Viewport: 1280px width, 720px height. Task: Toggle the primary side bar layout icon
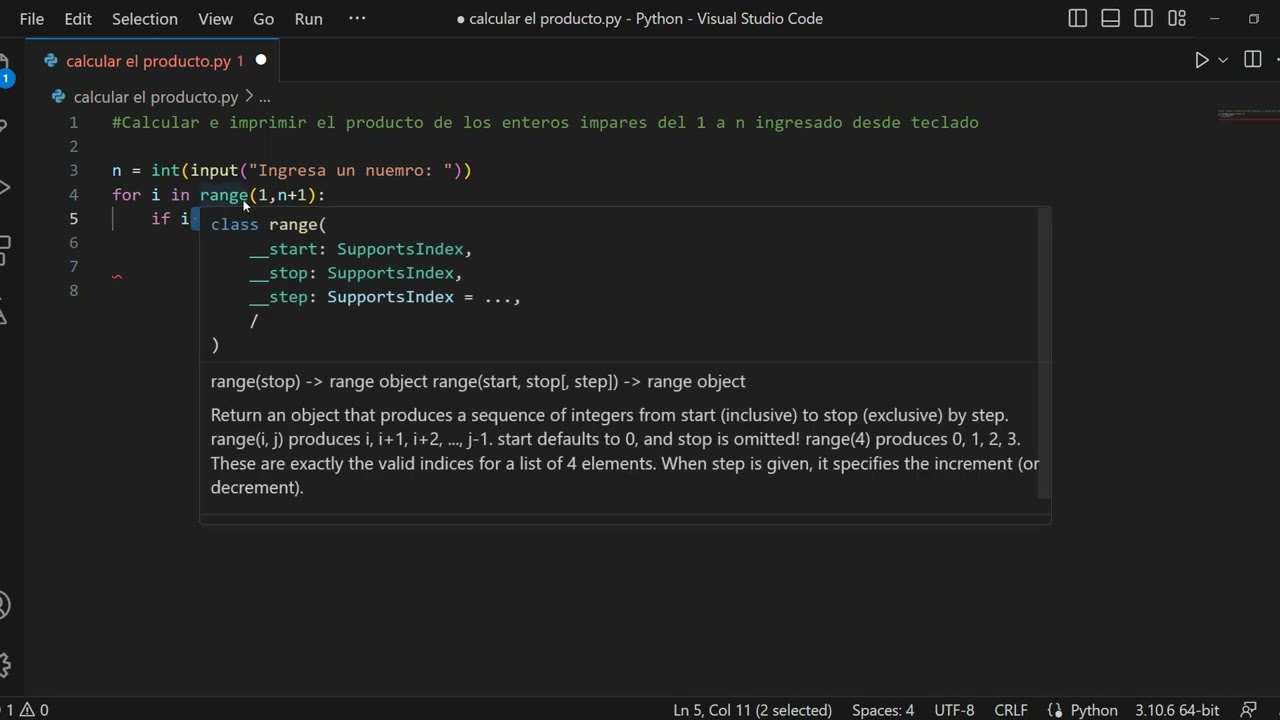(x=1077, y=19)
